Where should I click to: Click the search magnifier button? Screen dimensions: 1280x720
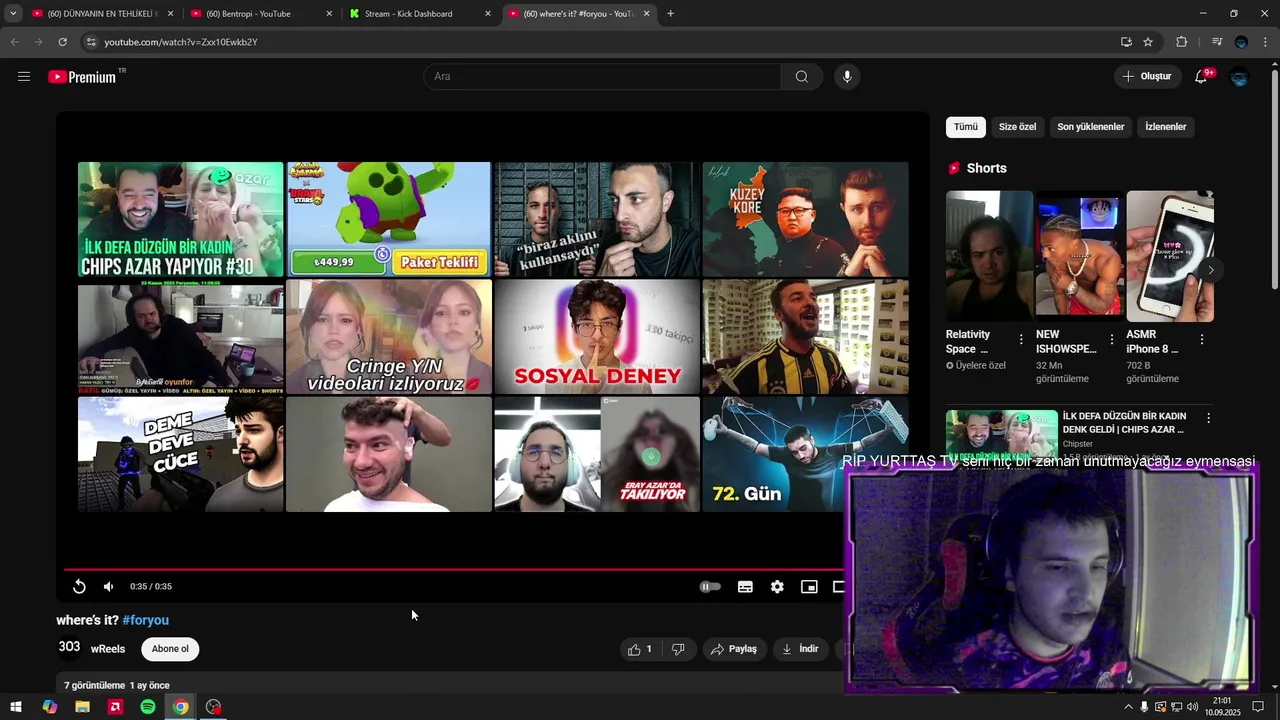pyautogui.click(x=802, y=77)
